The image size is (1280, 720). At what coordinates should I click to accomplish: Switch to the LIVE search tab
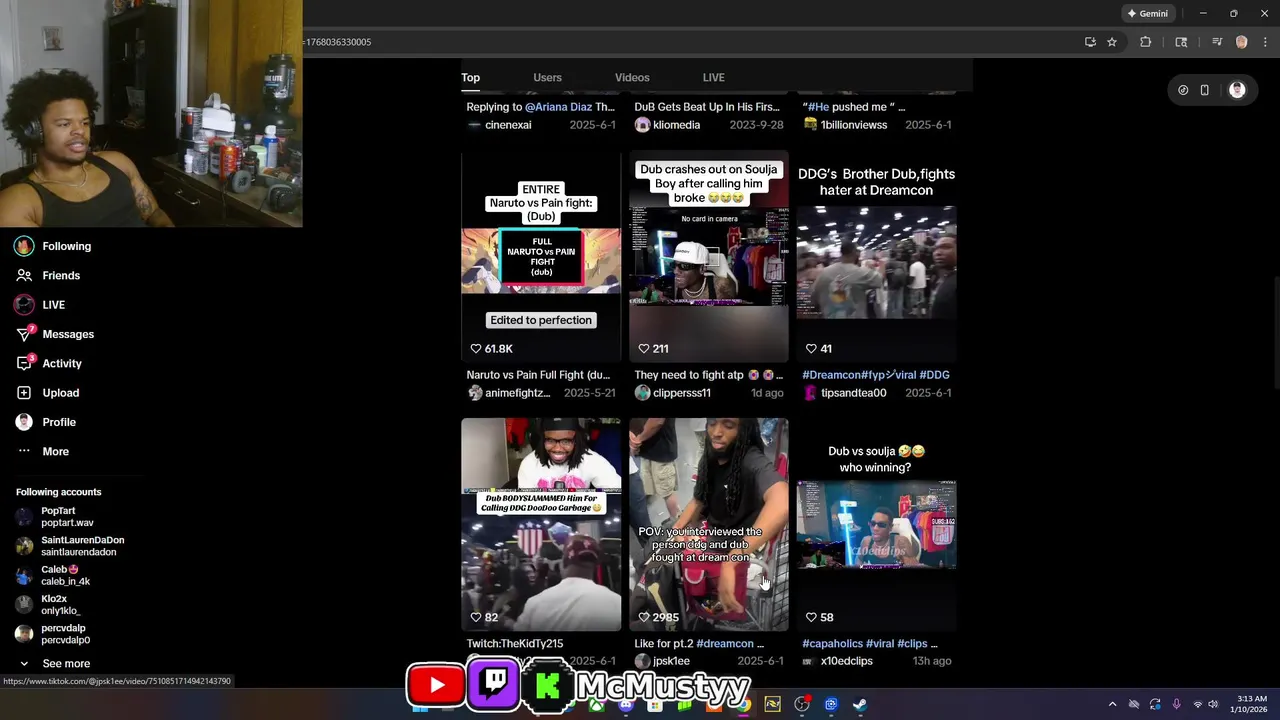[713, 77]
